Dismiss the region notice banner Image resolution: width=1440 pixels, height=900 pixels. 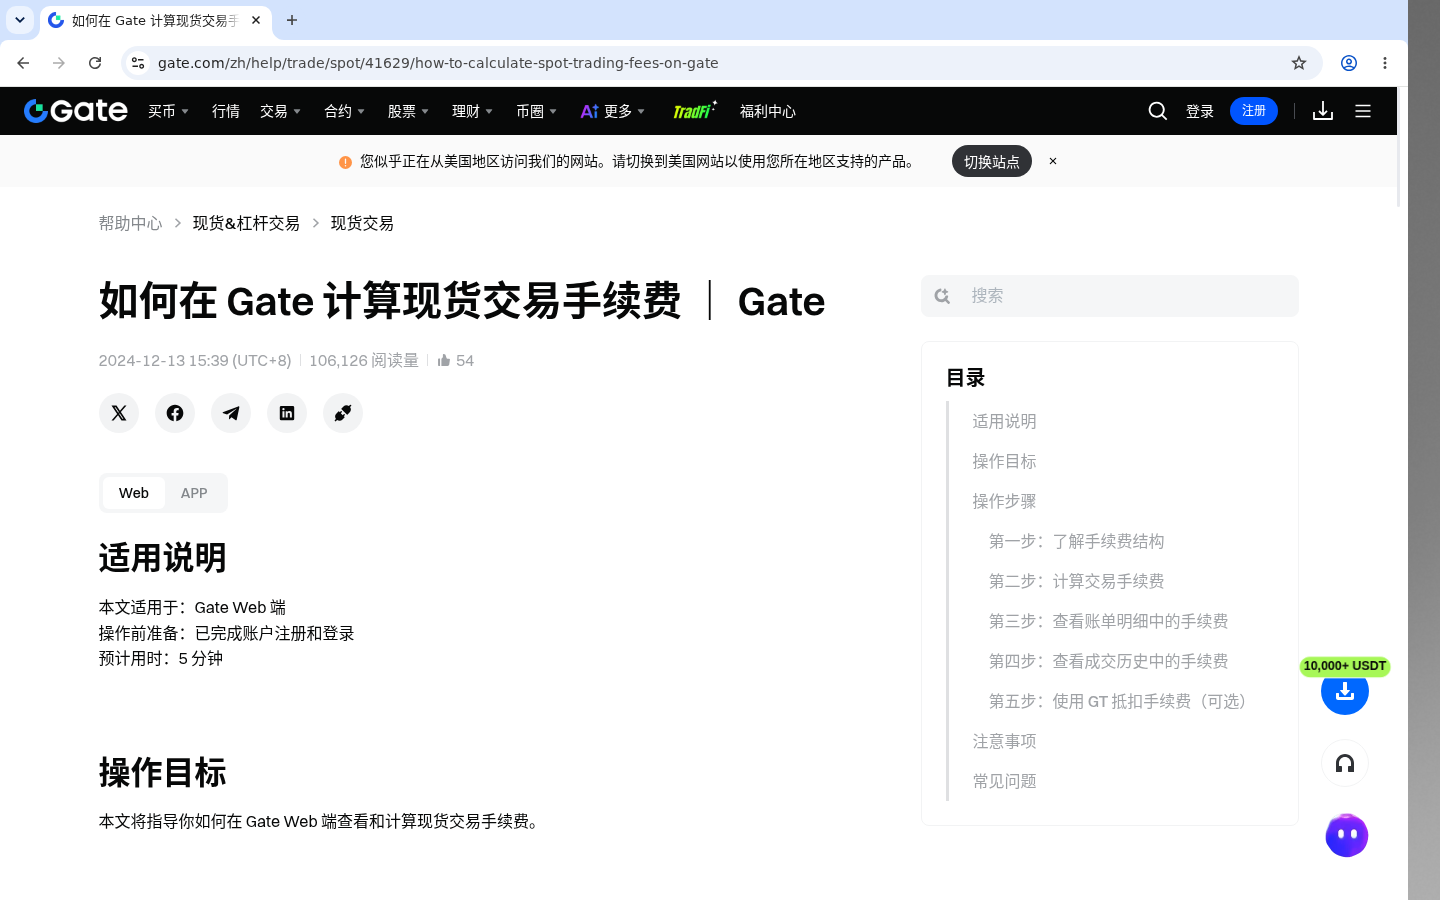[1053, 161]
